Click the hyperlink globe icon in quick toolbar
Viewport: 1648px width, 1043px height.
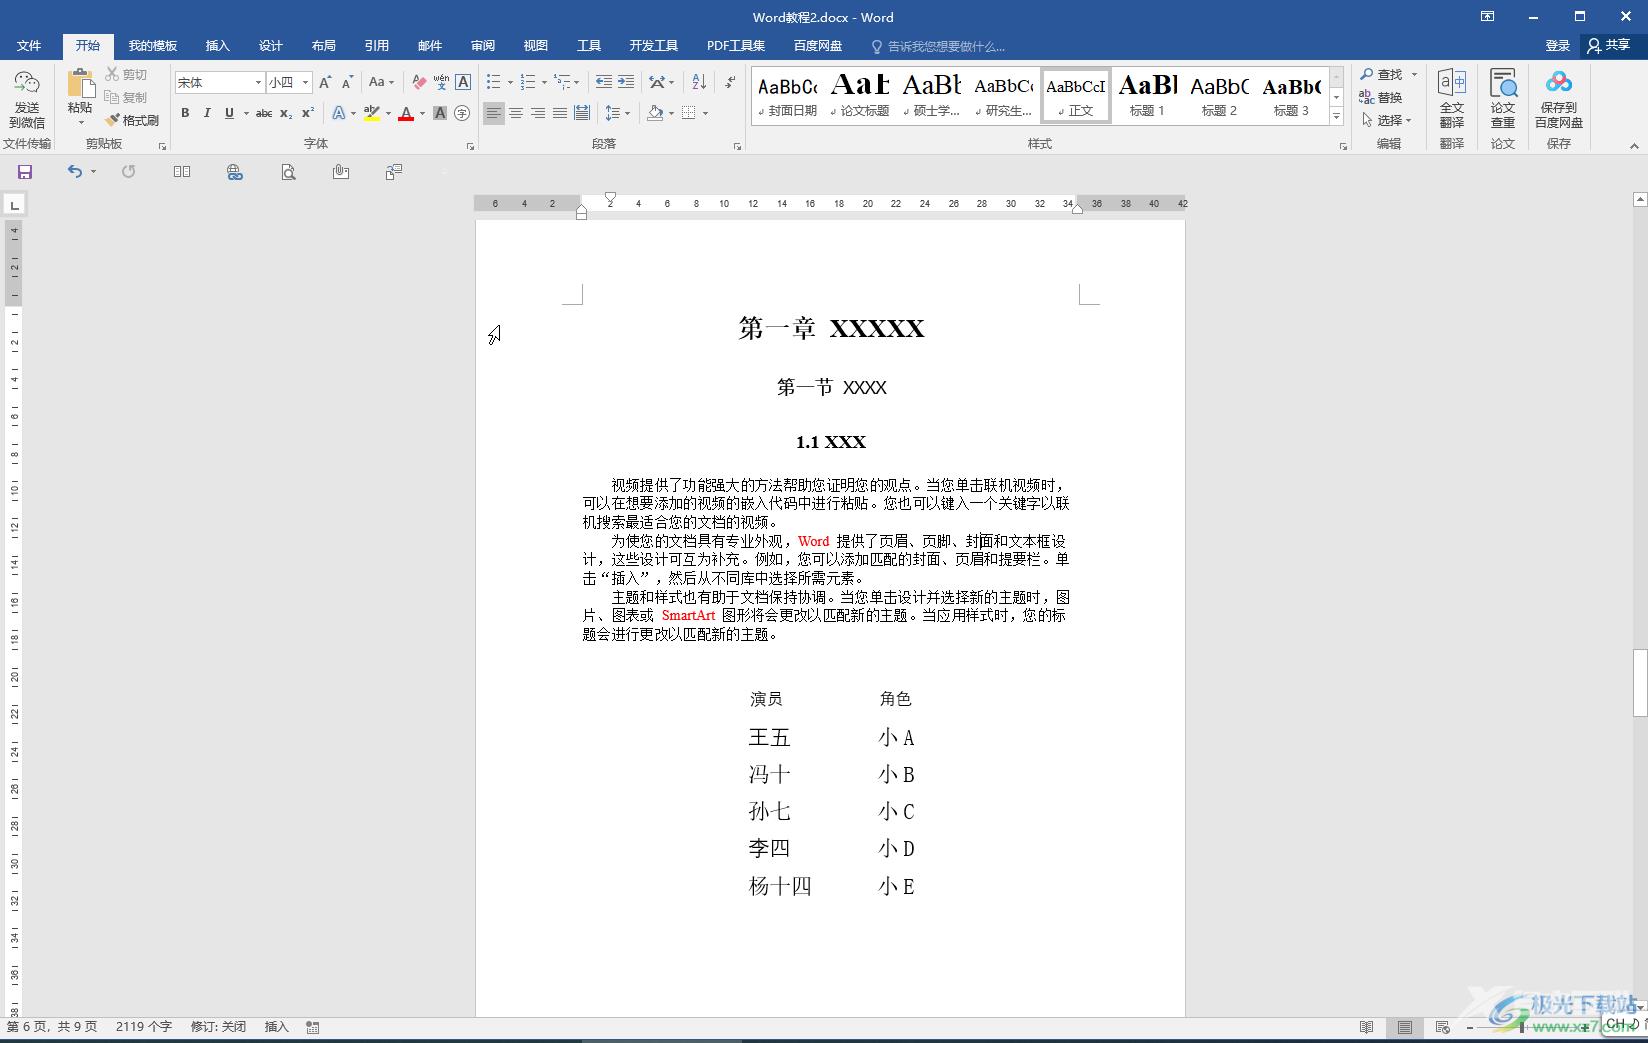pyautogui.click(x=235, y=172)
